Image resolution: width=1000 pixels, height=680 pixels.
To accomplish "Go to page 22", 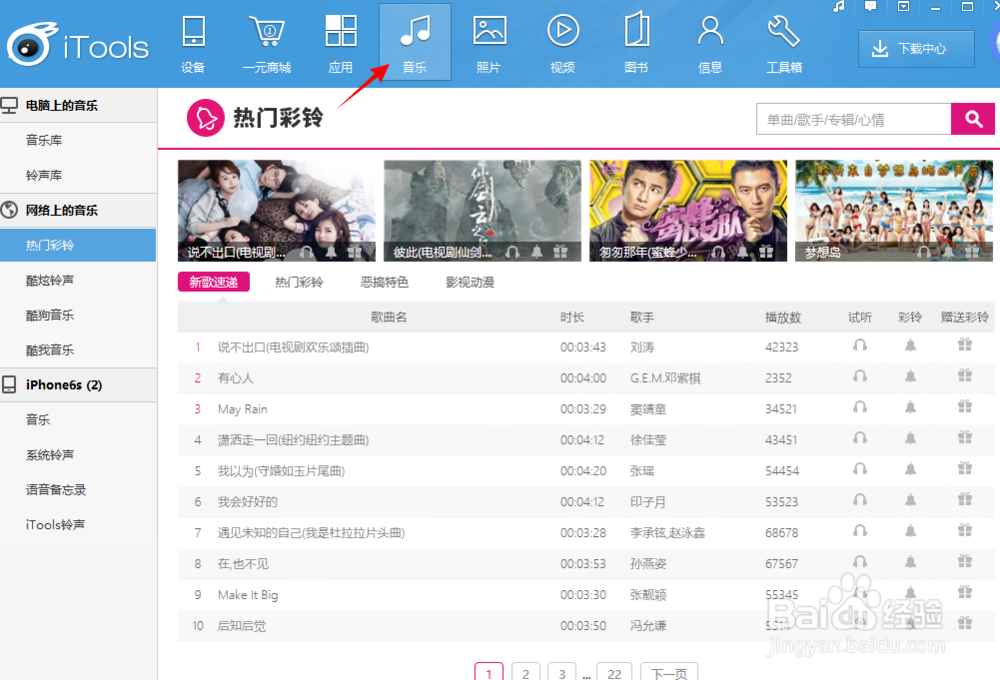I will 615,672.
